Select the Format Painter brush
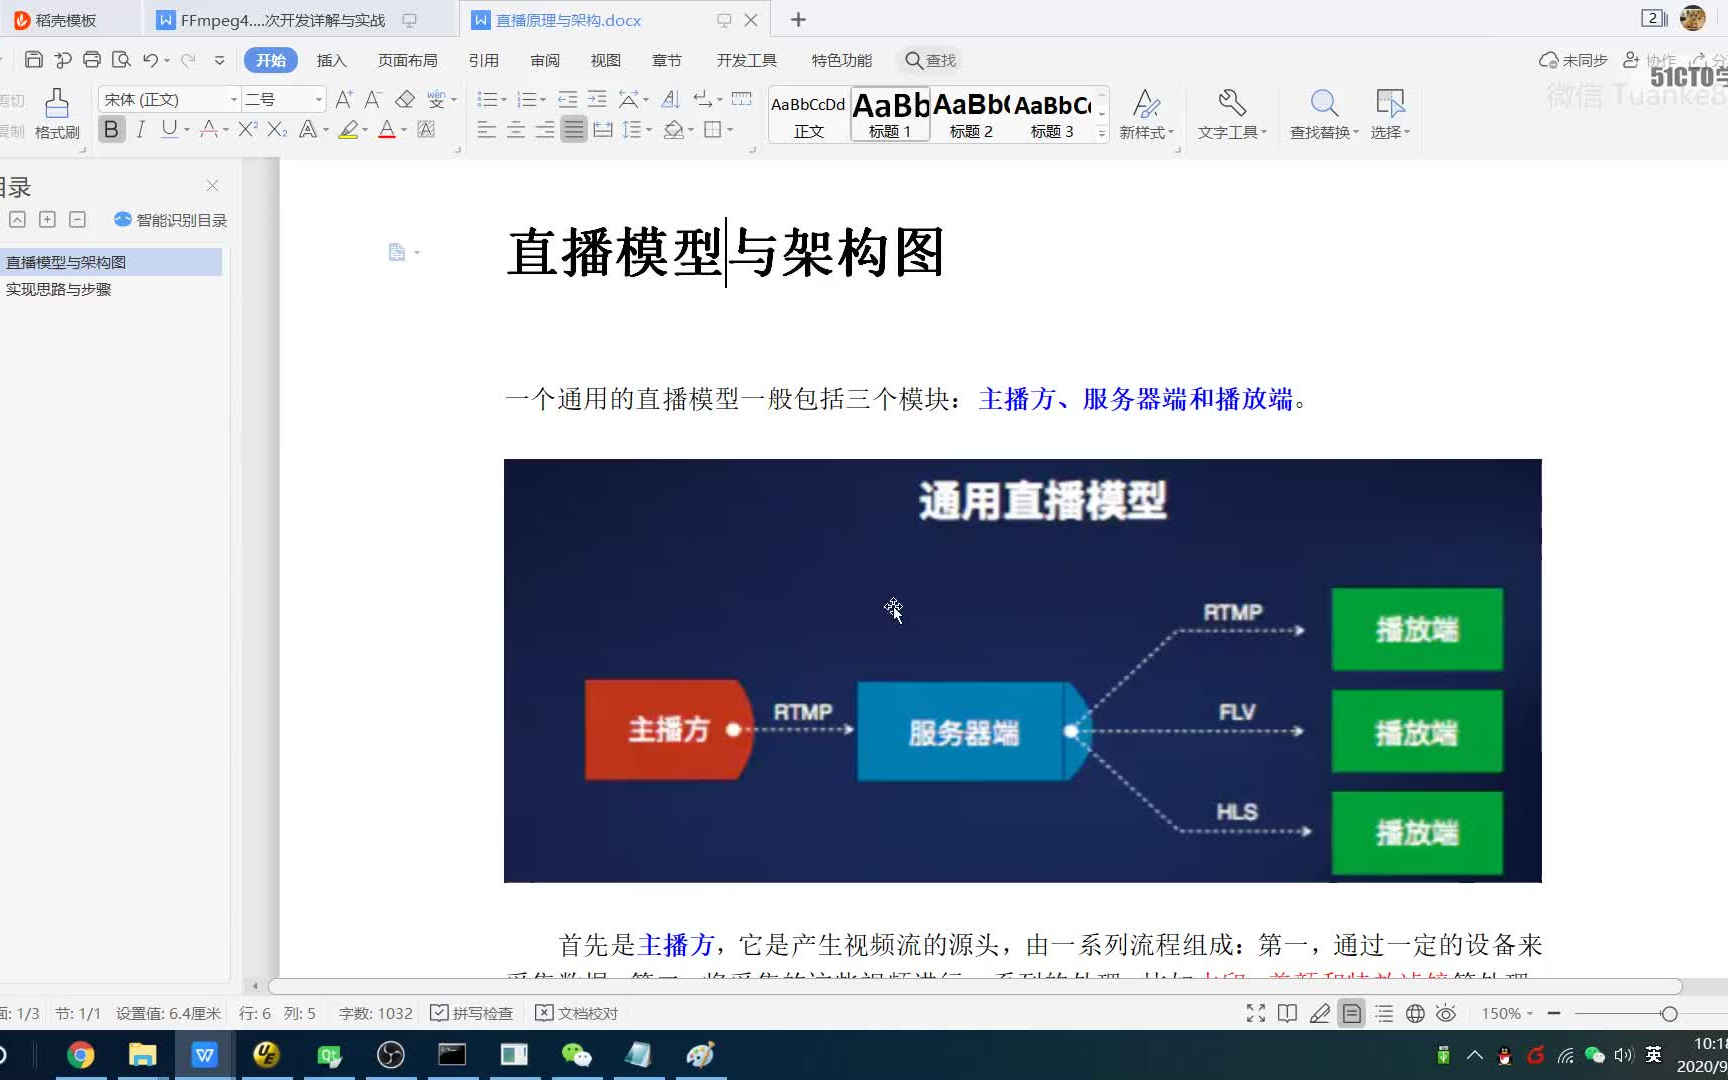 [57, 114]
